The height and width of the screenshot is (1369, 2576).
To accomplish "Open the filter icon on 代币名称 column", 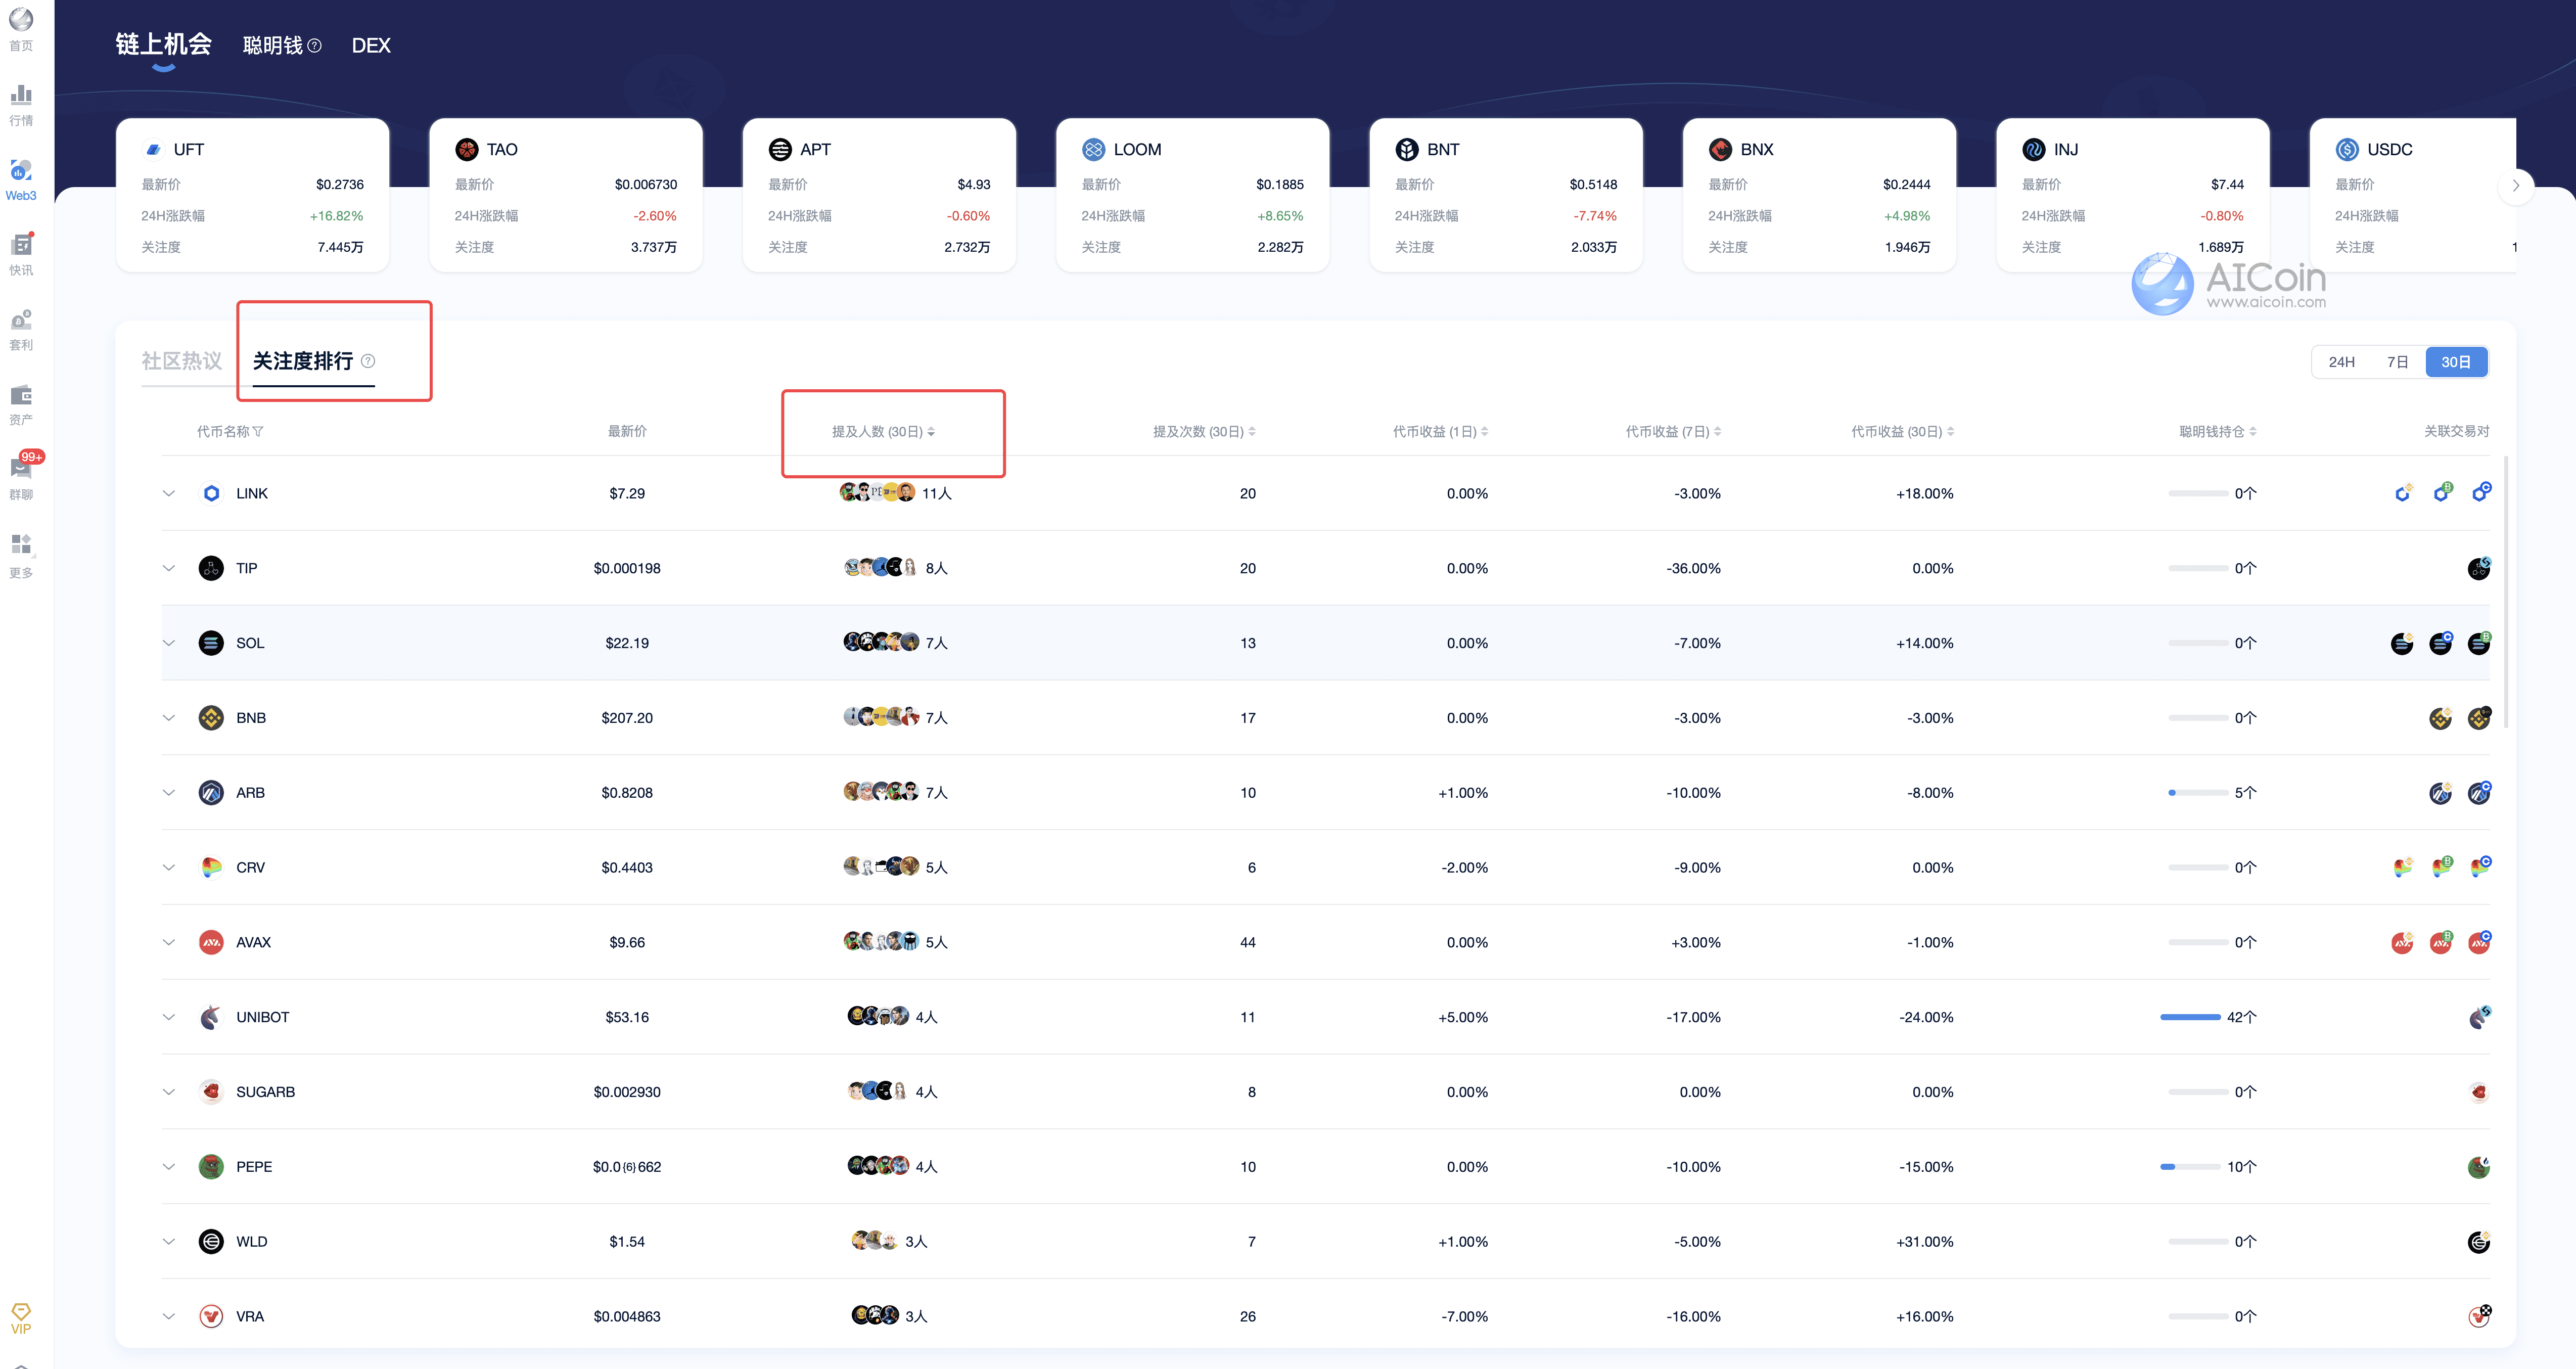I will [258, 432].
